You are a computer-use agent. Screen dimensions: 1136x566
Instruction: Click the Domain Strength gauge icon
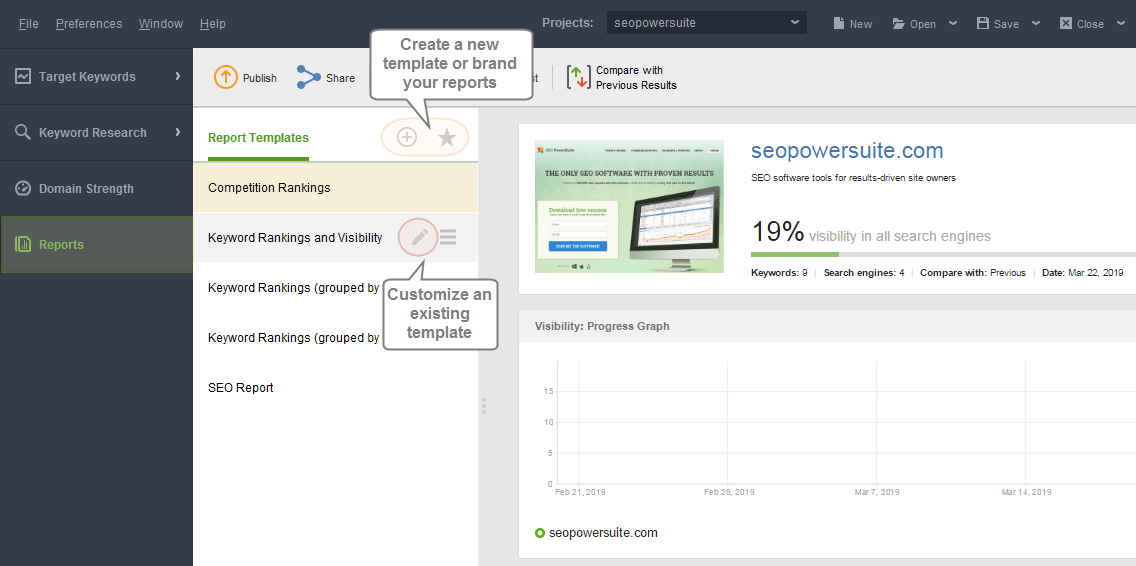click(x=23, y=188)
